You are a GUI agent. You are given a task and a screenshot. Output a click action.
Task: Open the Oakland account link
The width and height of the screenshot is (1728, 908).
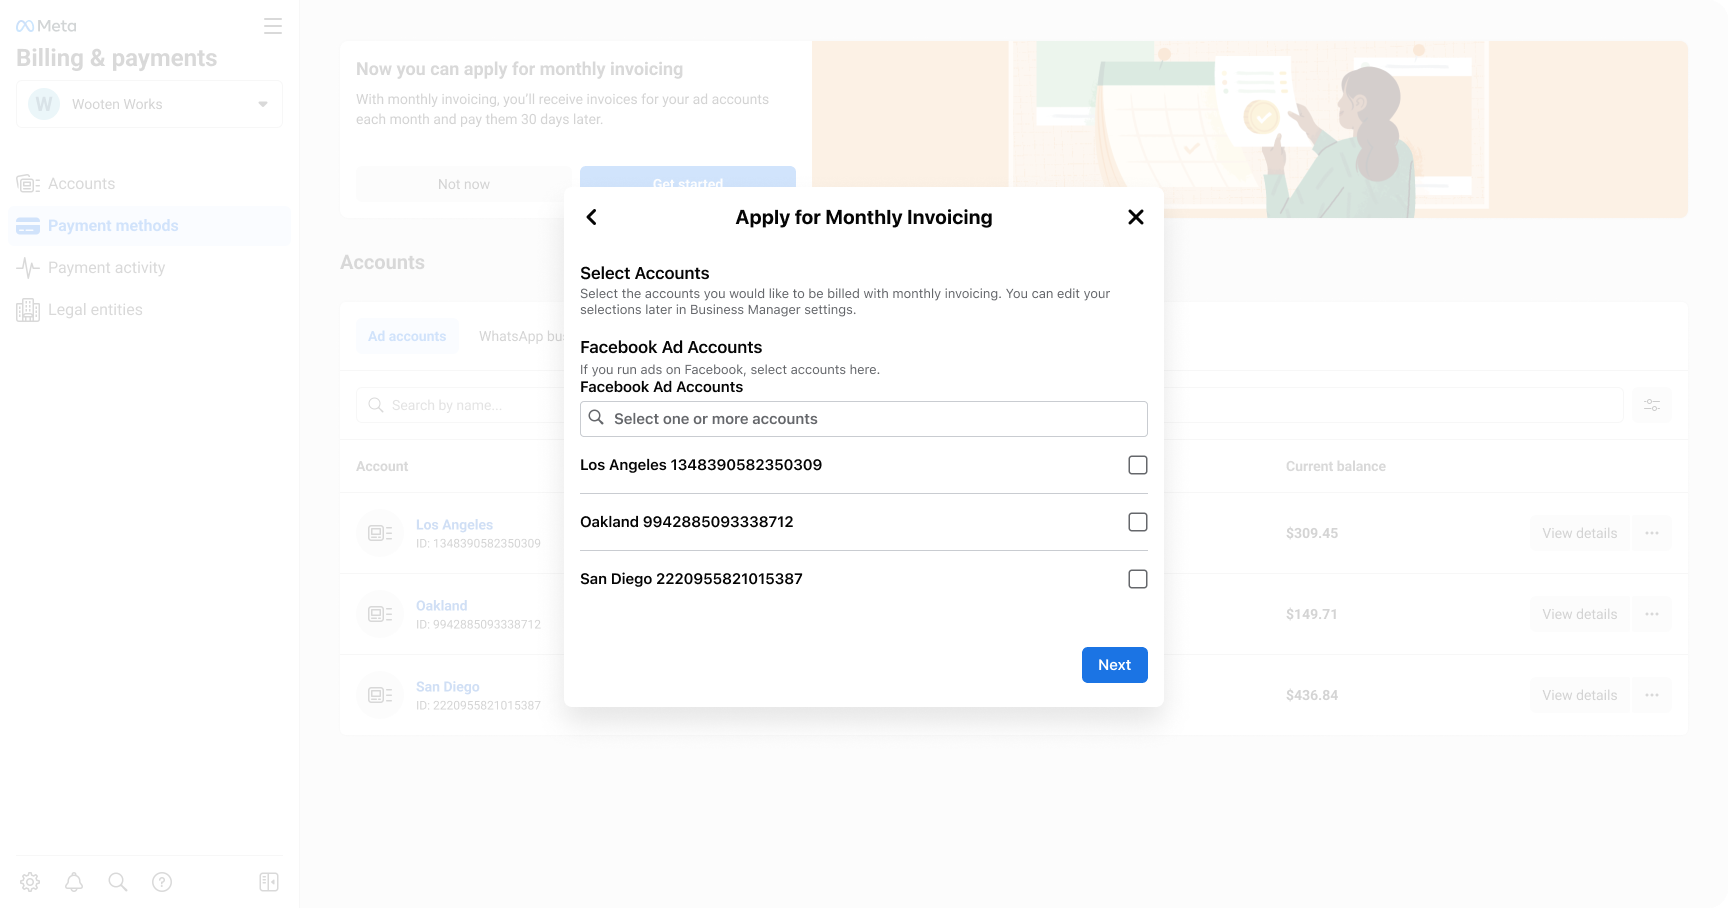442,606
